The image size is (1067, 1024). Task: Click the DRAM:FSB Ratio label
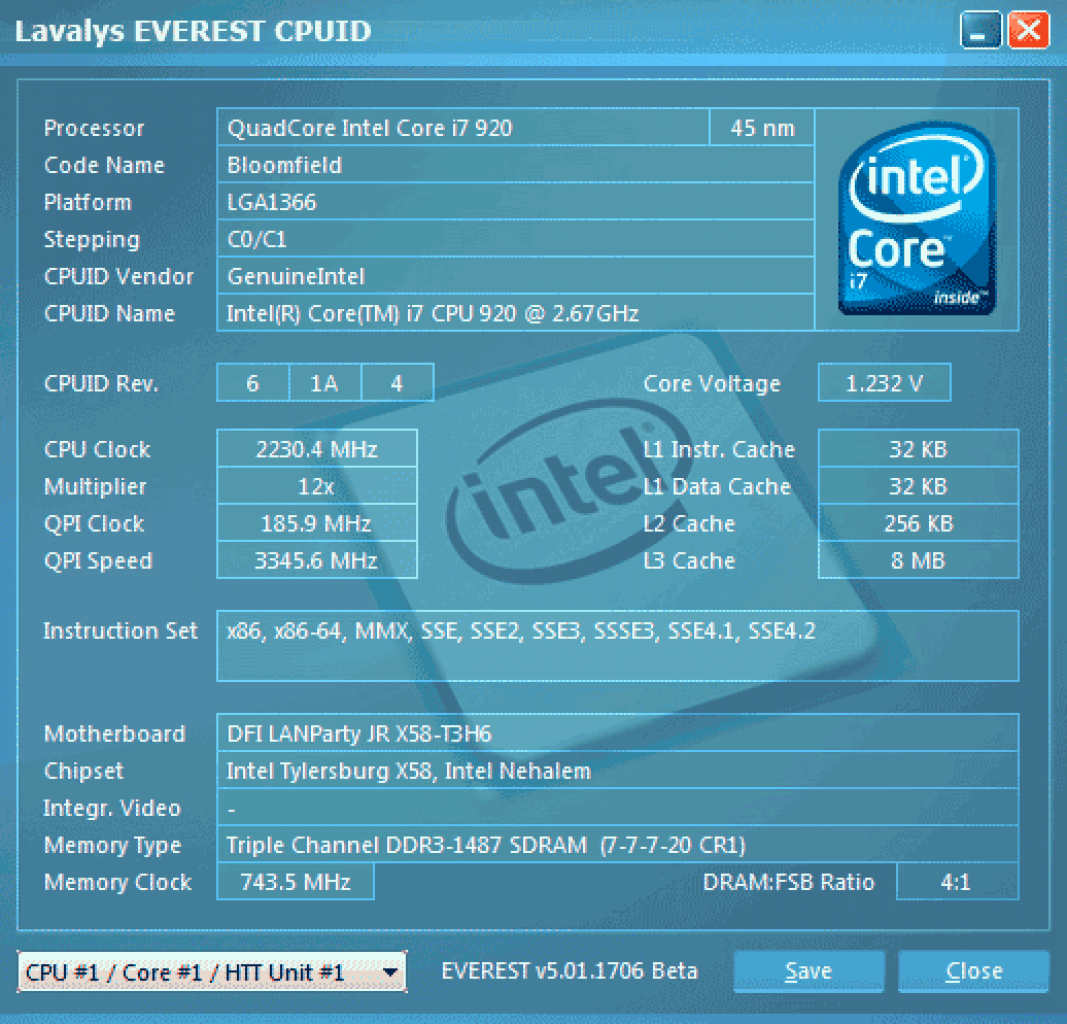click(x=789, y=882)
